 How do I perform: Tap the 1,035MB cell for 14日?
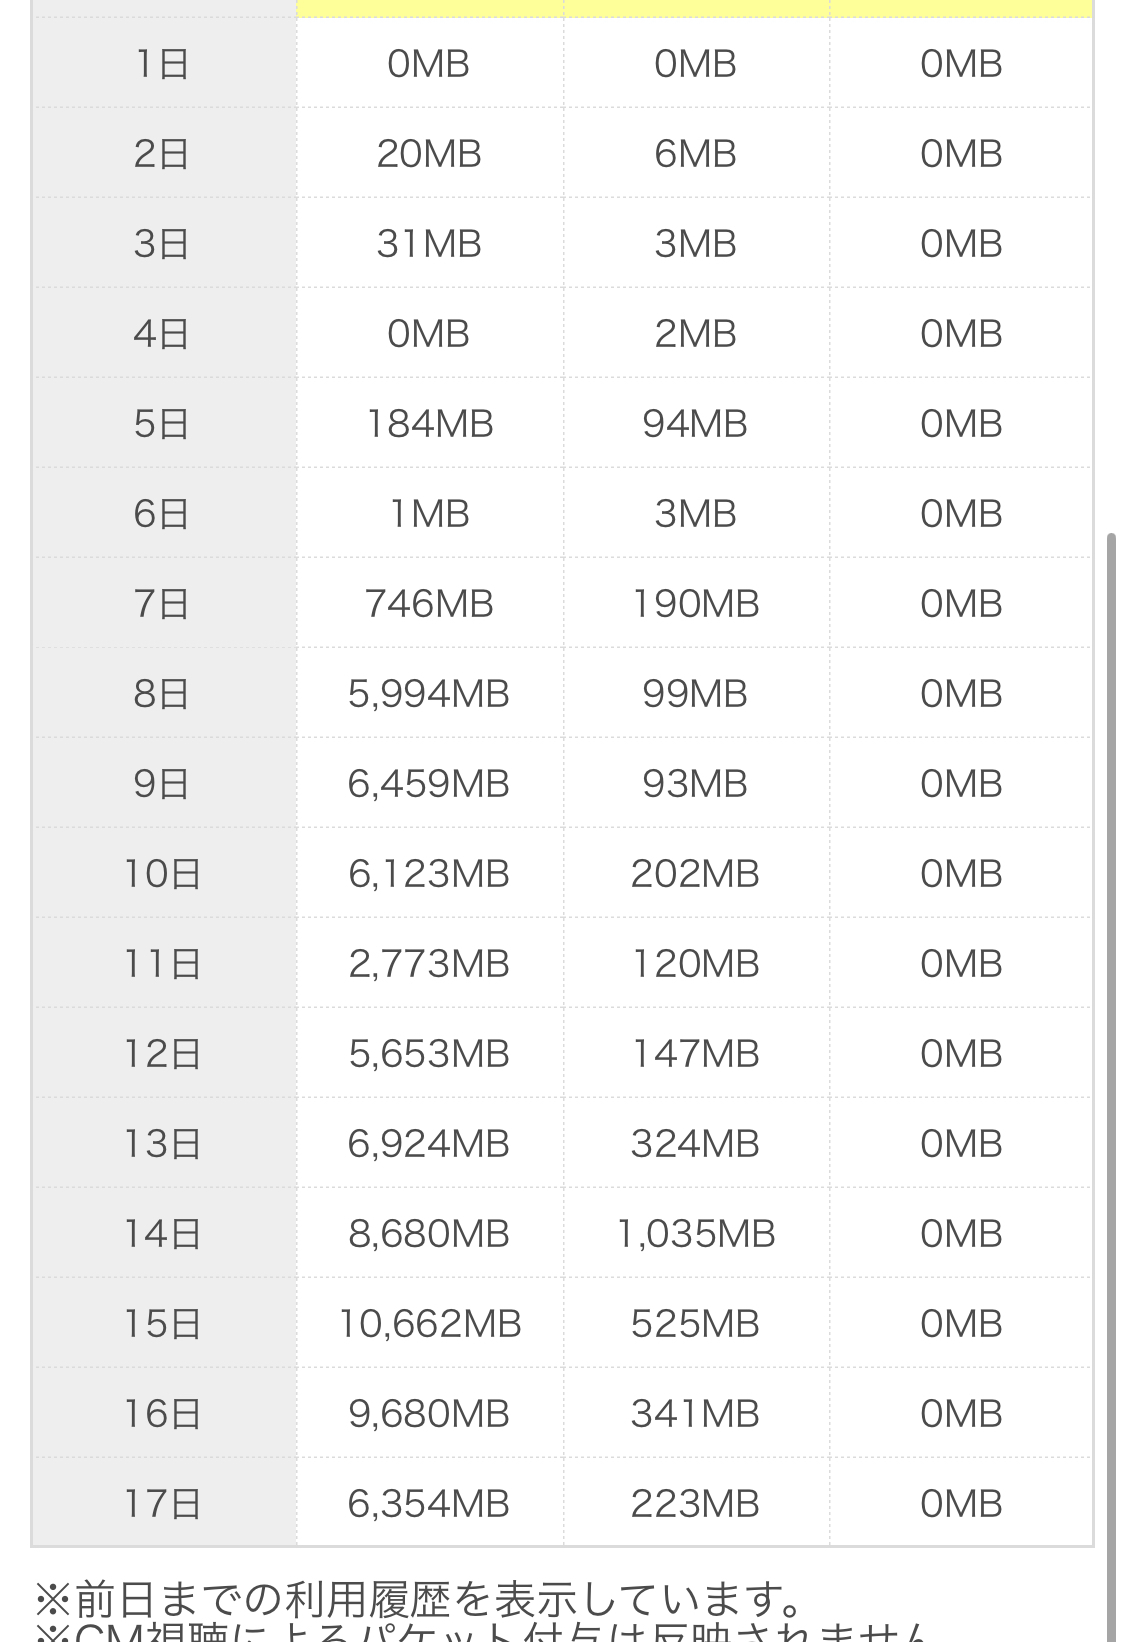pyautogui.click(x=695, y=1235)
